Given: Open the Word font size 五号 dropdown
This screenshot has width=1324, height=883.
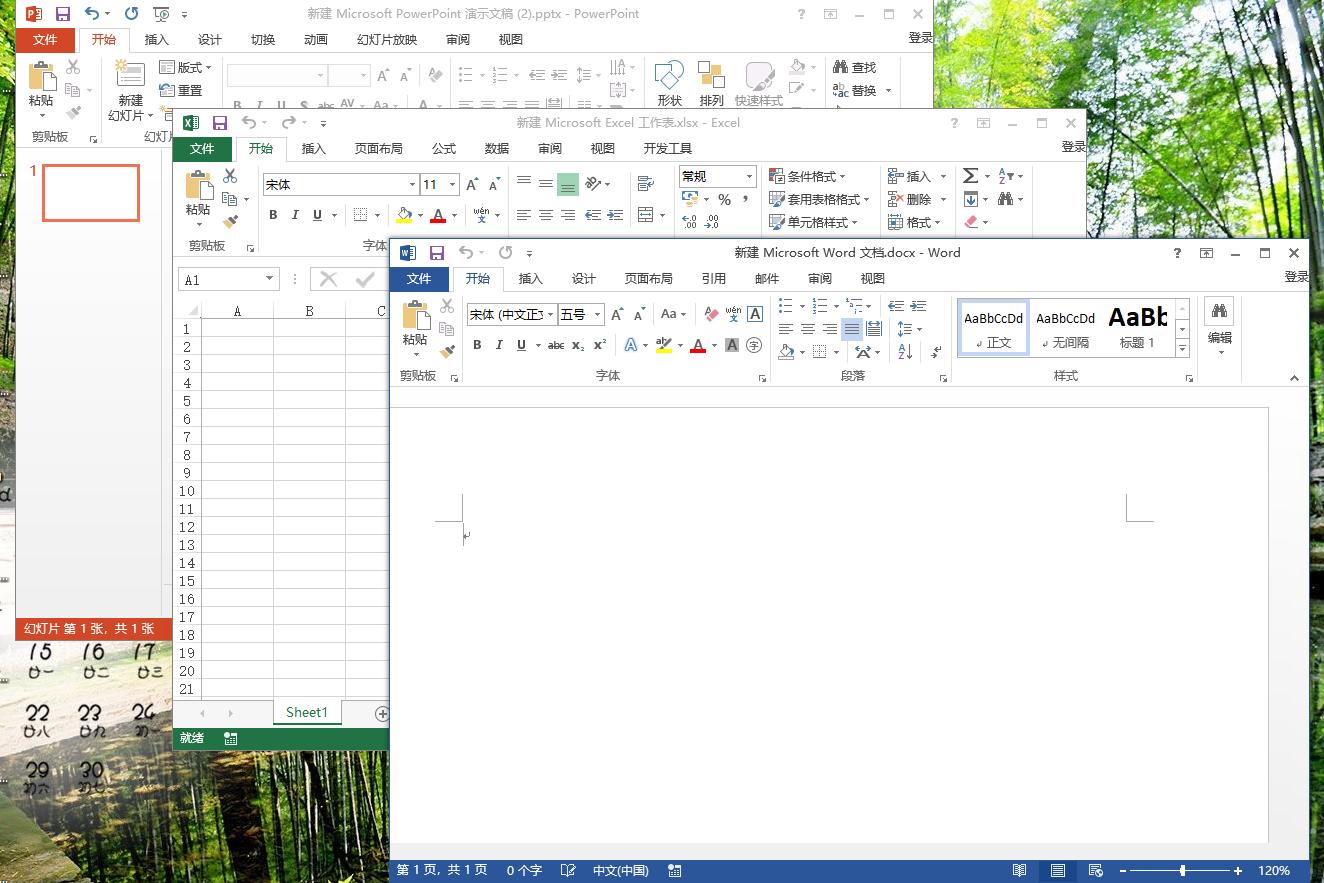Looking at the screenshot, I should click(598, 314).
